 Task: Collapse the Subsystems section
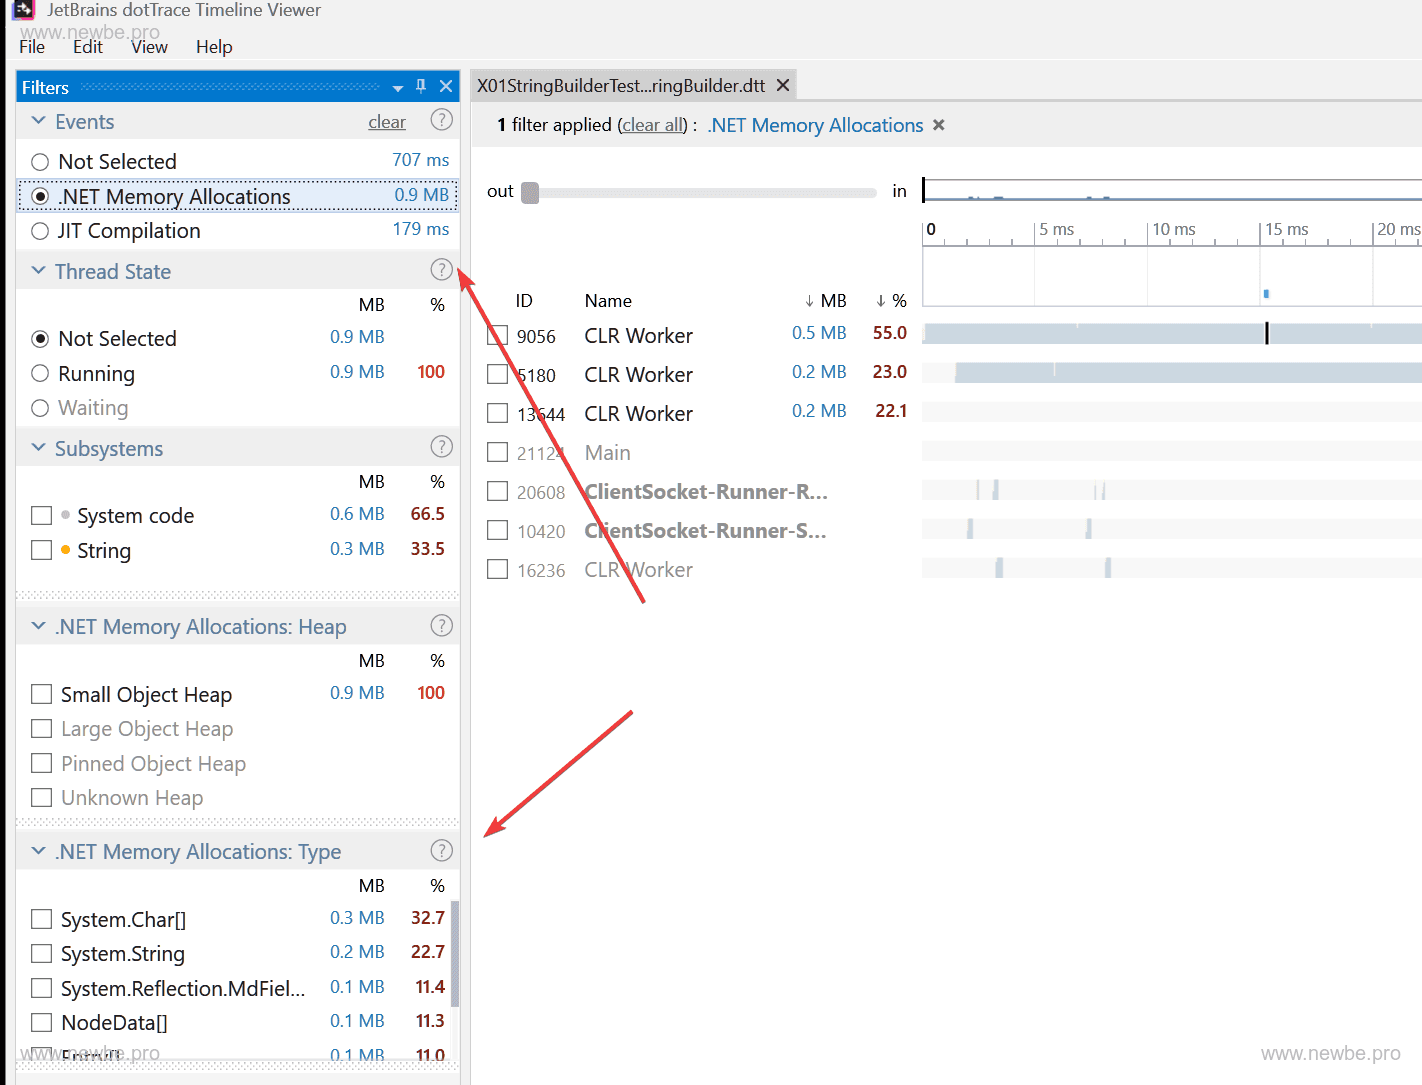click(x=39, y=448)
